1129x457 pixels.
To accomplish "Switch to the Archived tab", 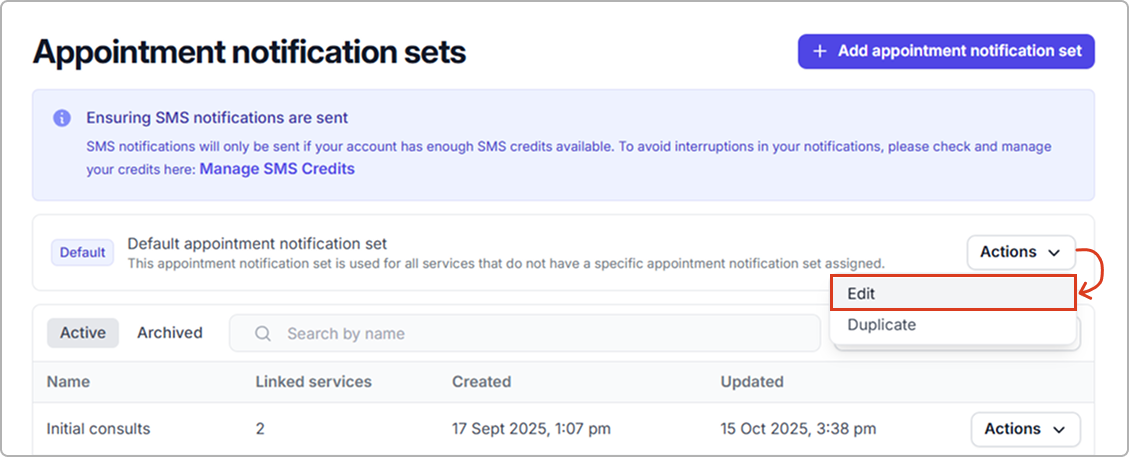I will (170, 333).
